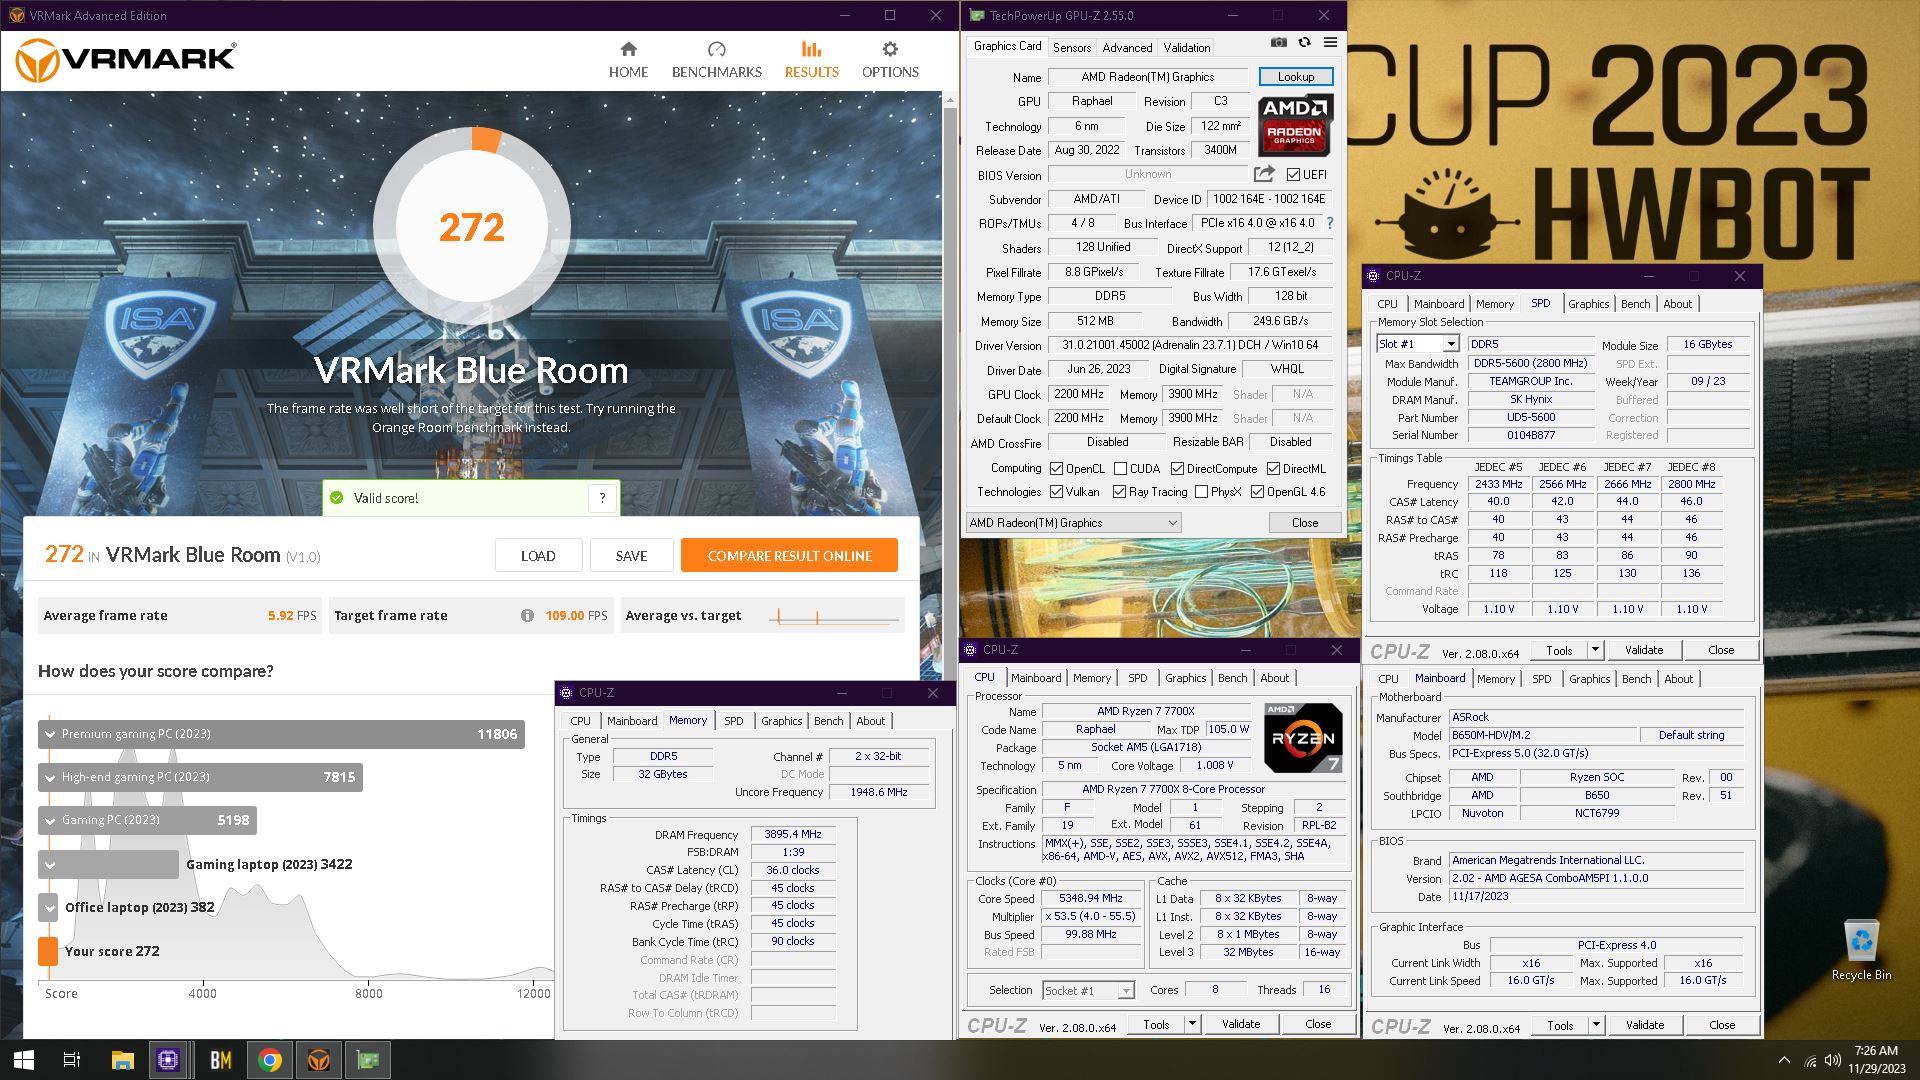Show hidden tray icons chevron

[x=1784, y=1061]
